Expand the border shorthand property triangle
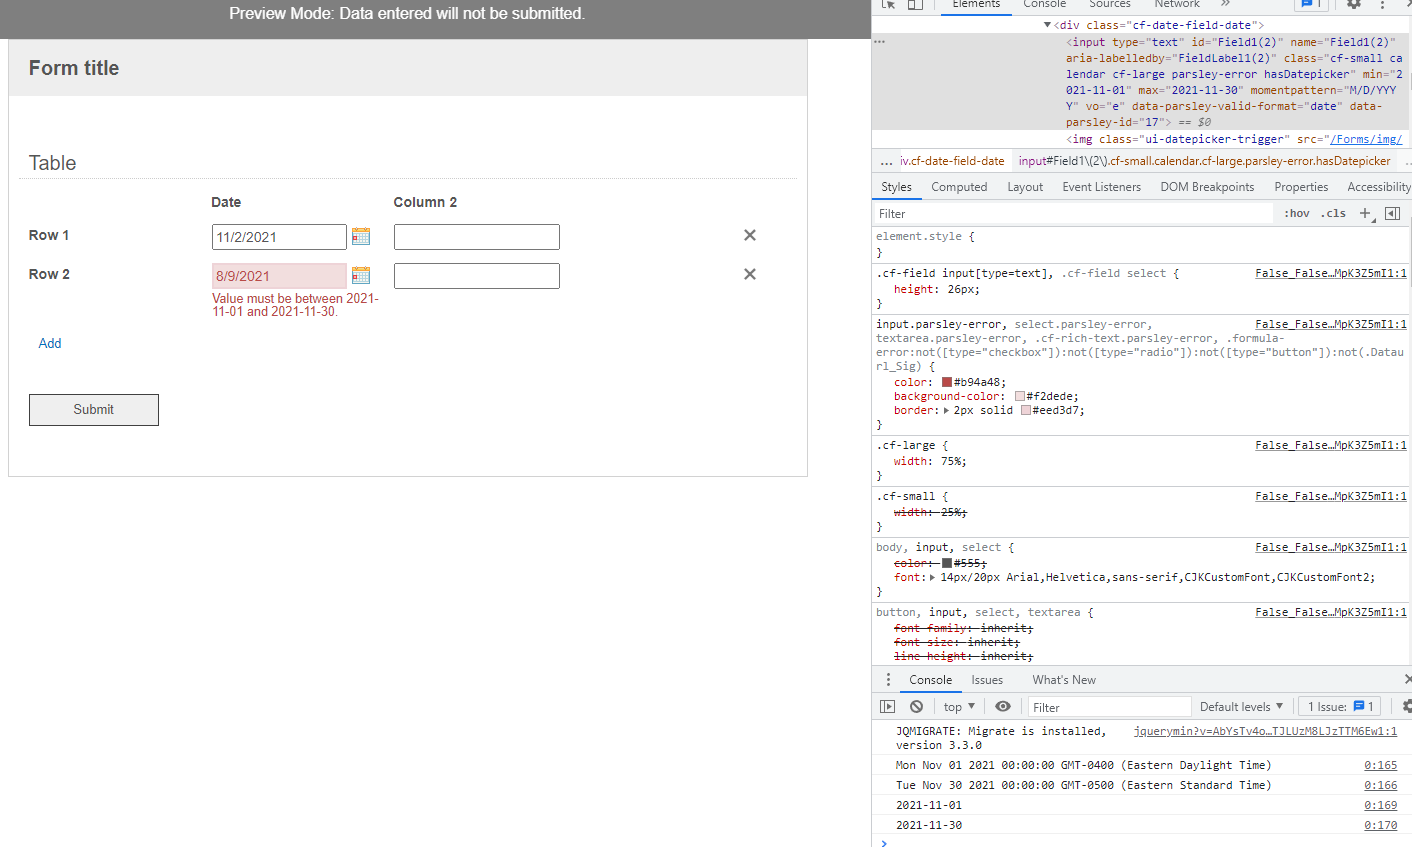The image size is (1412, 847). pyautogui.click(x=947, y=410)
